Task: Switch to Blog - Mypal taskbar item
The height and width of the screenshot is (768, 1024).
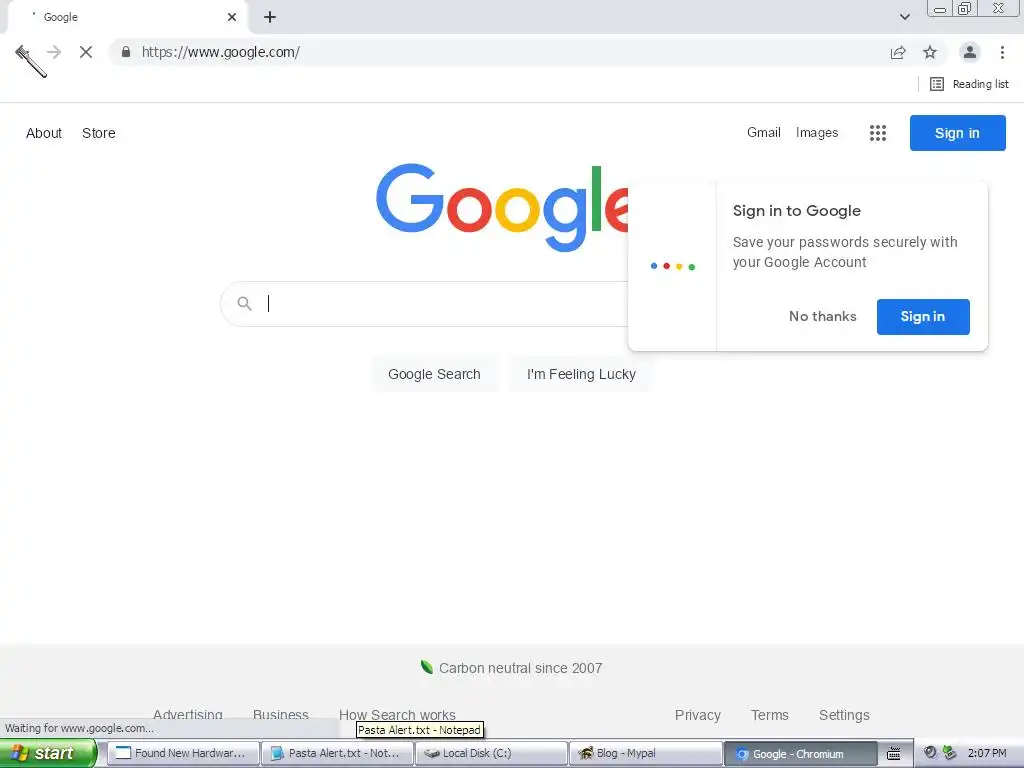Action: 646,754
